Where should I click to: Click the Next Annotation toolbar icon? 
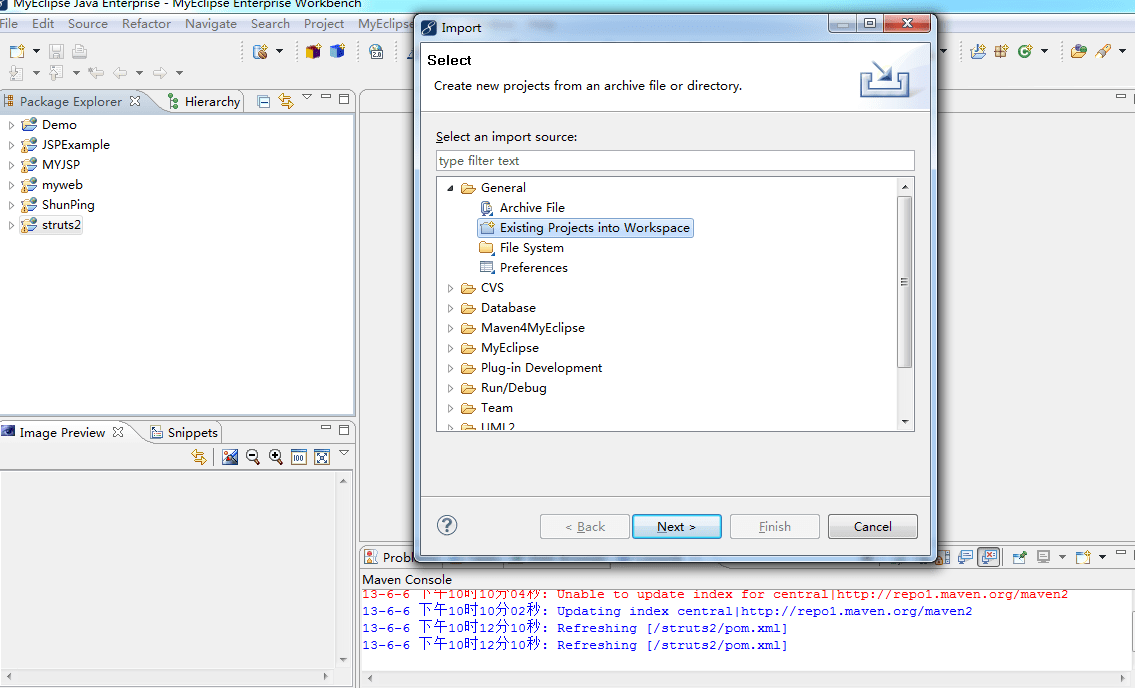coord(17,72)
